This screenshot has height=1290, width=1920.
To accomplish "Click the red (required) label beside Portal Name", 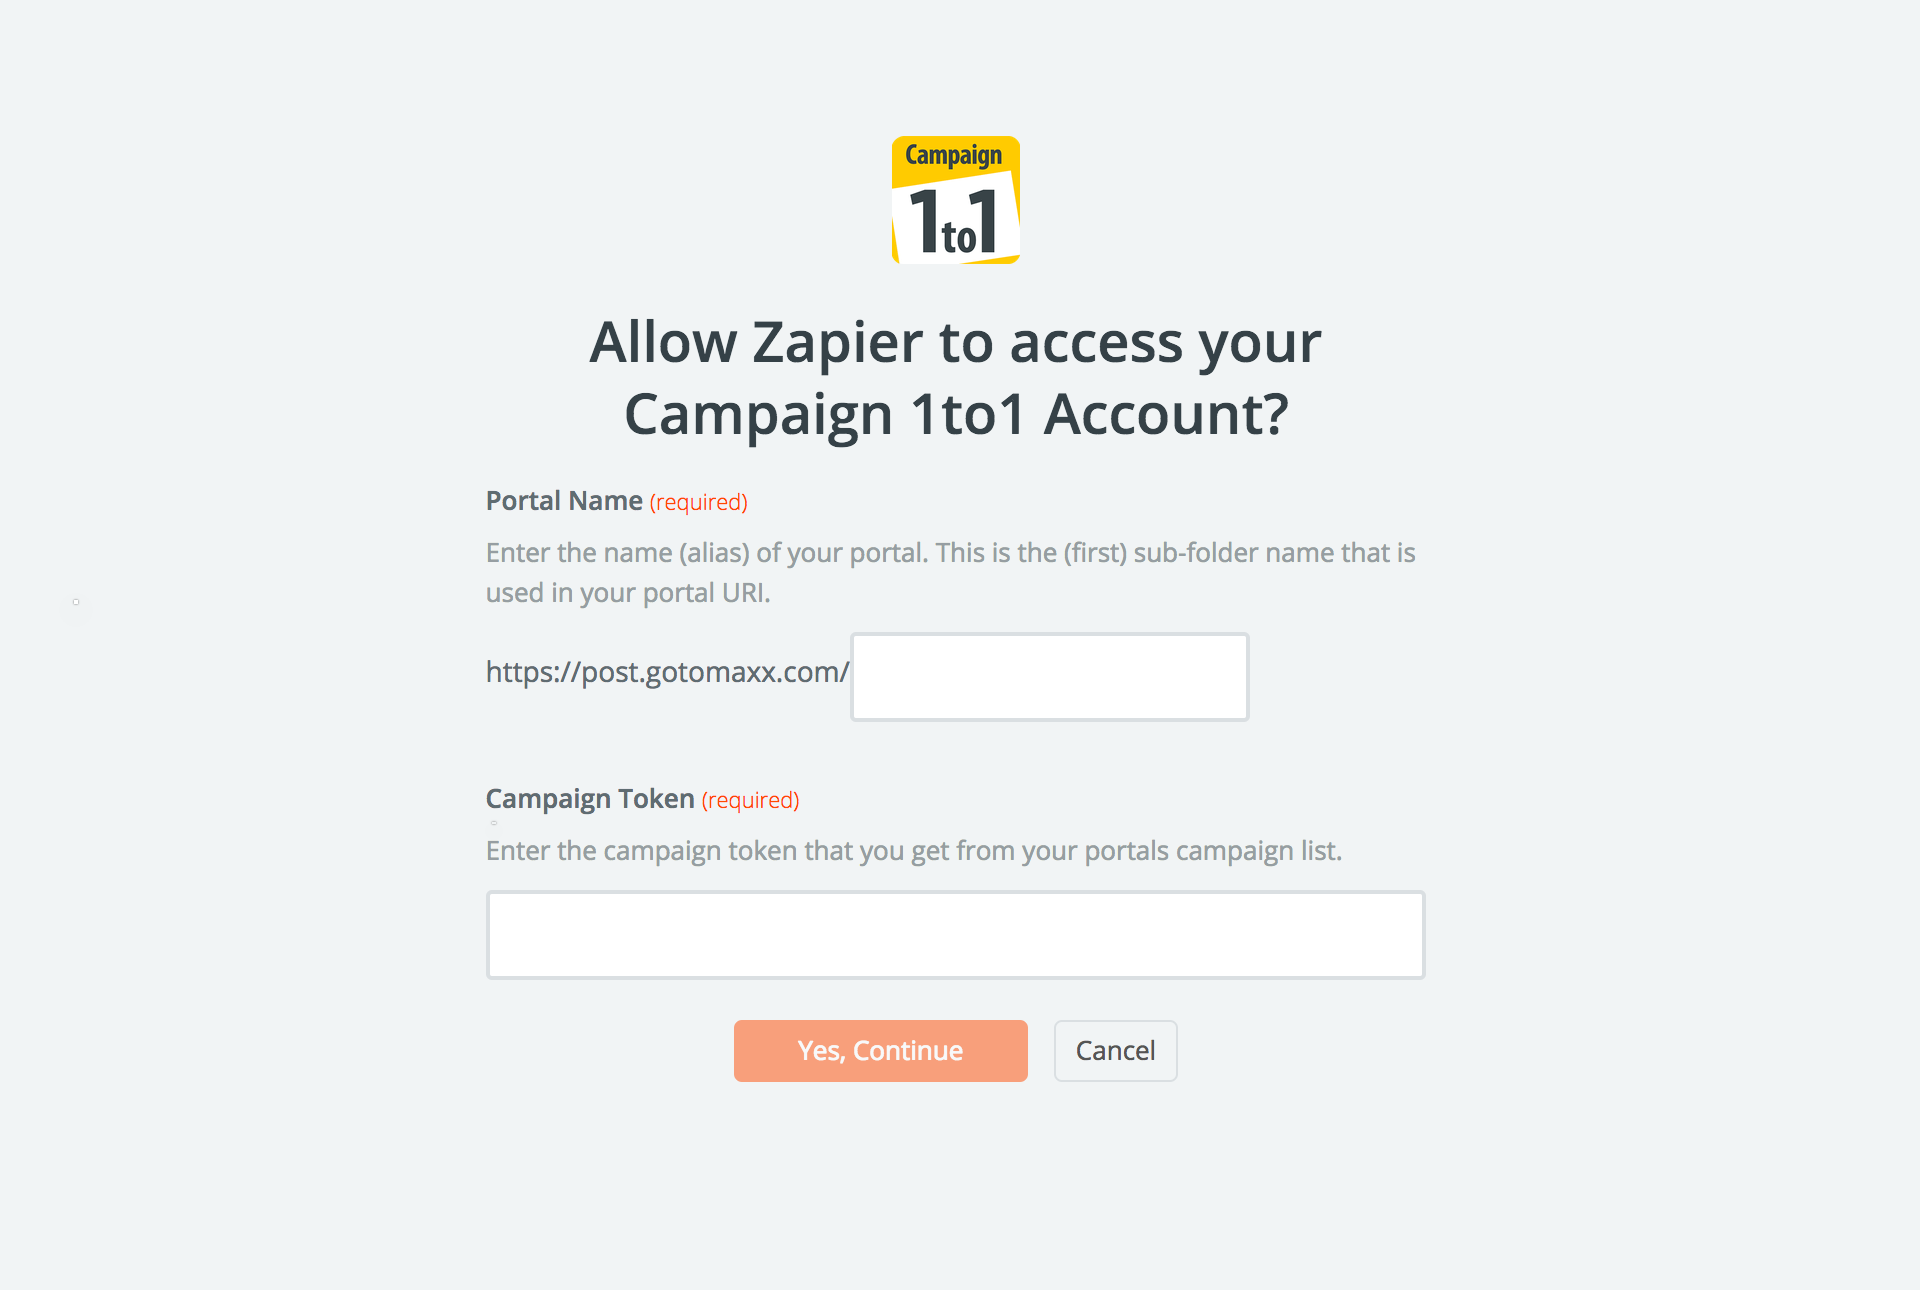I will click(698, 502).
